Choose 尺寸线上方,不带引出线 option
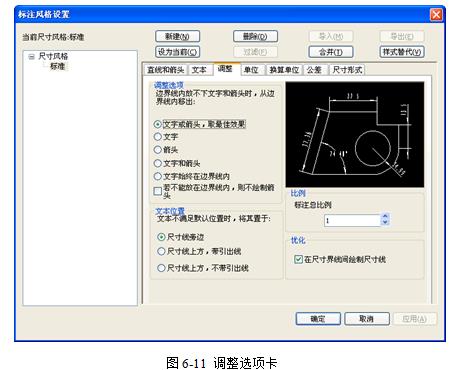The width and height of the screenshot is (452, 370). 203,268
